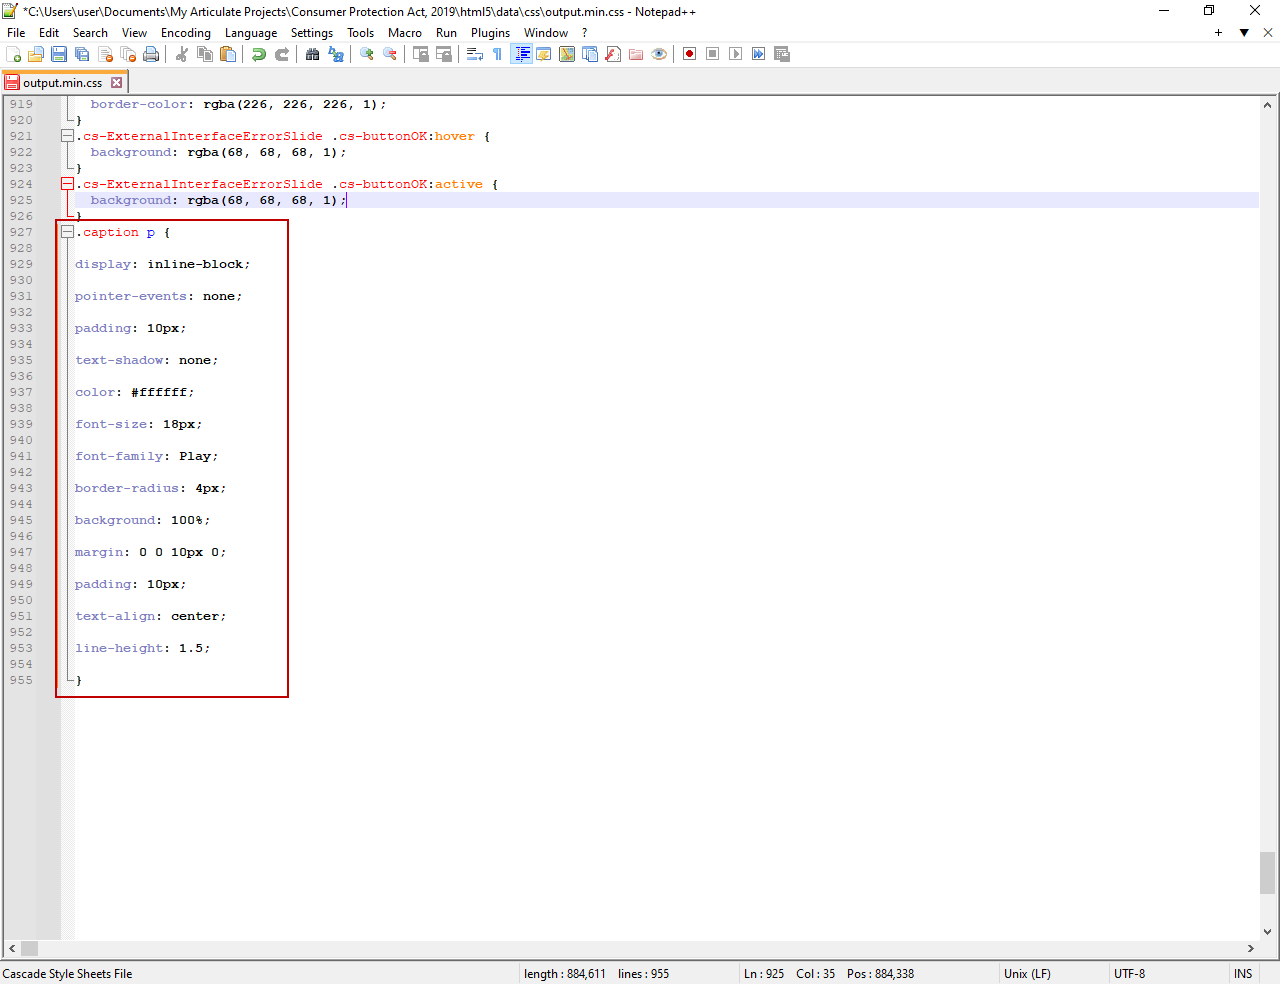The height and width of the screenshot is (984, 1280).
Task: Start macro recording with the red record icon
Action: pos(689,54)
